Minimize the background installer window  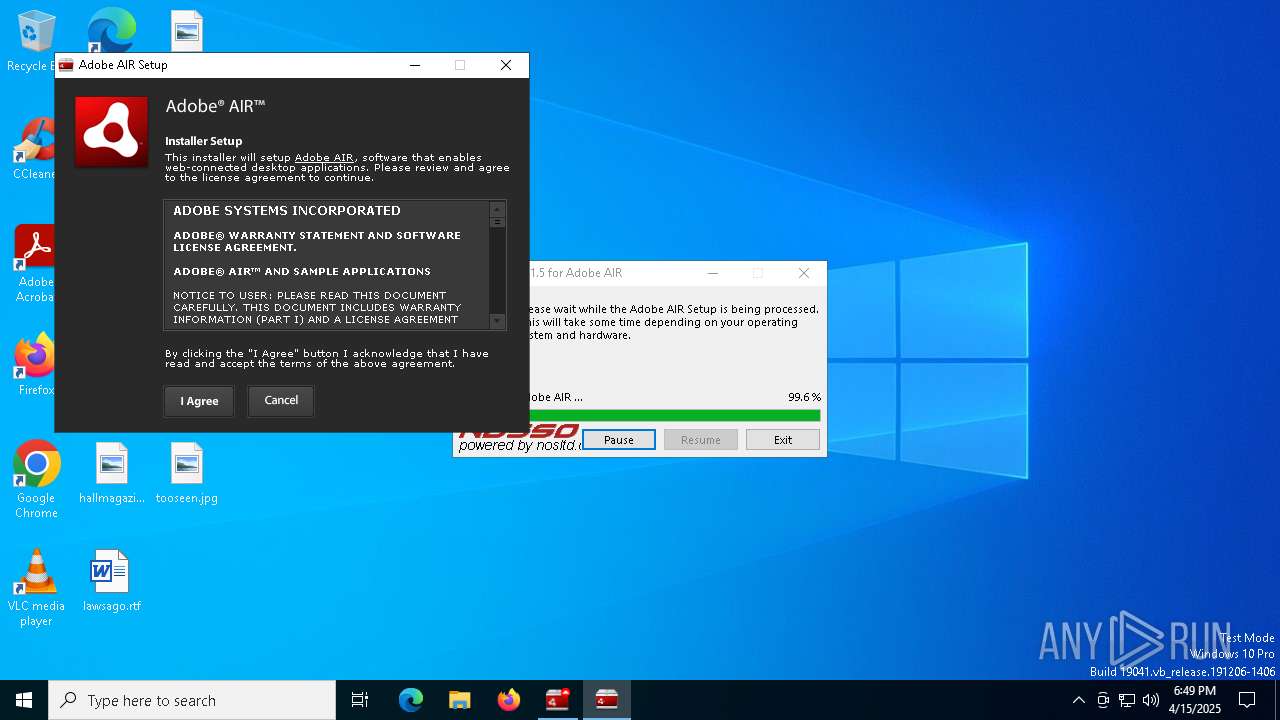(713, 273)
